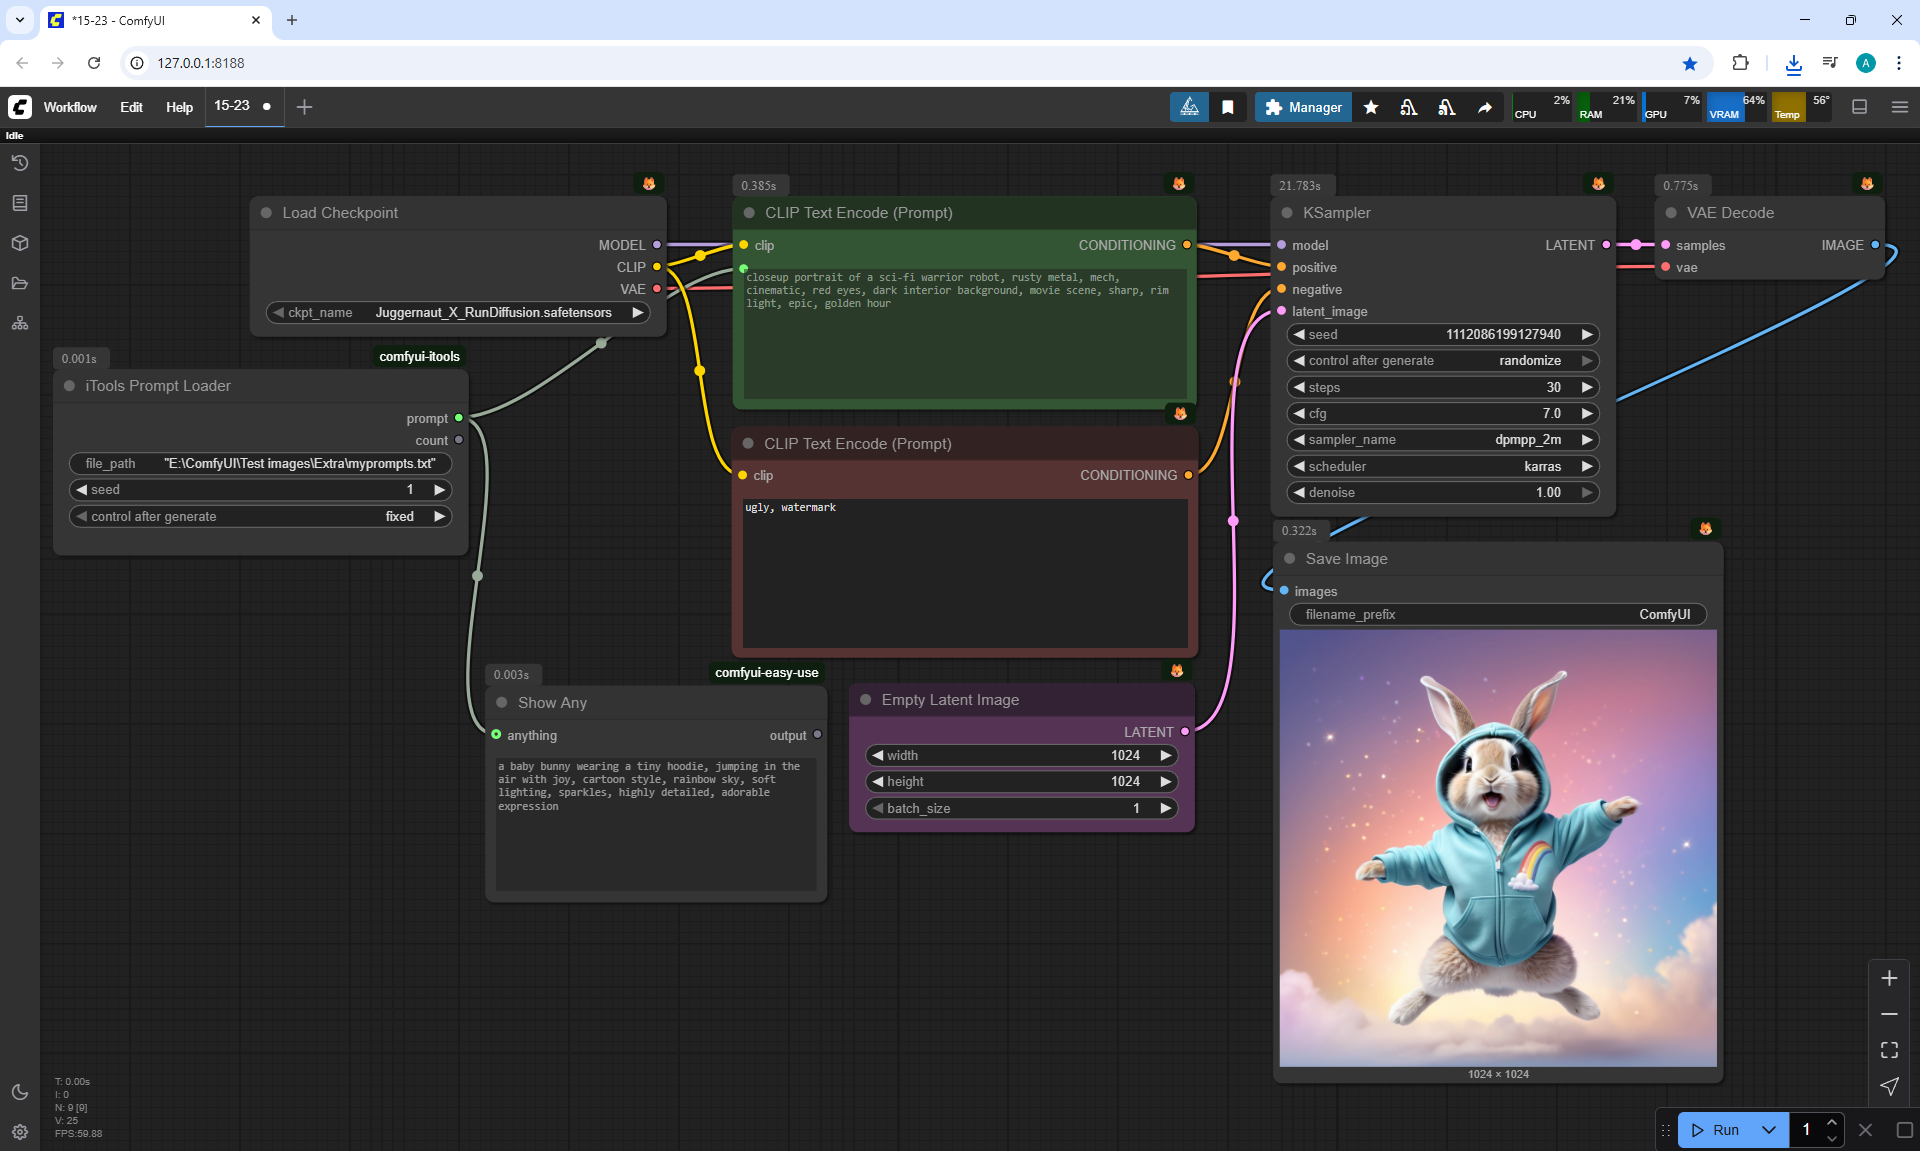Open the Edit menu
Viewport: 1920px width, 1151px height.
click(x=131, y=107)
